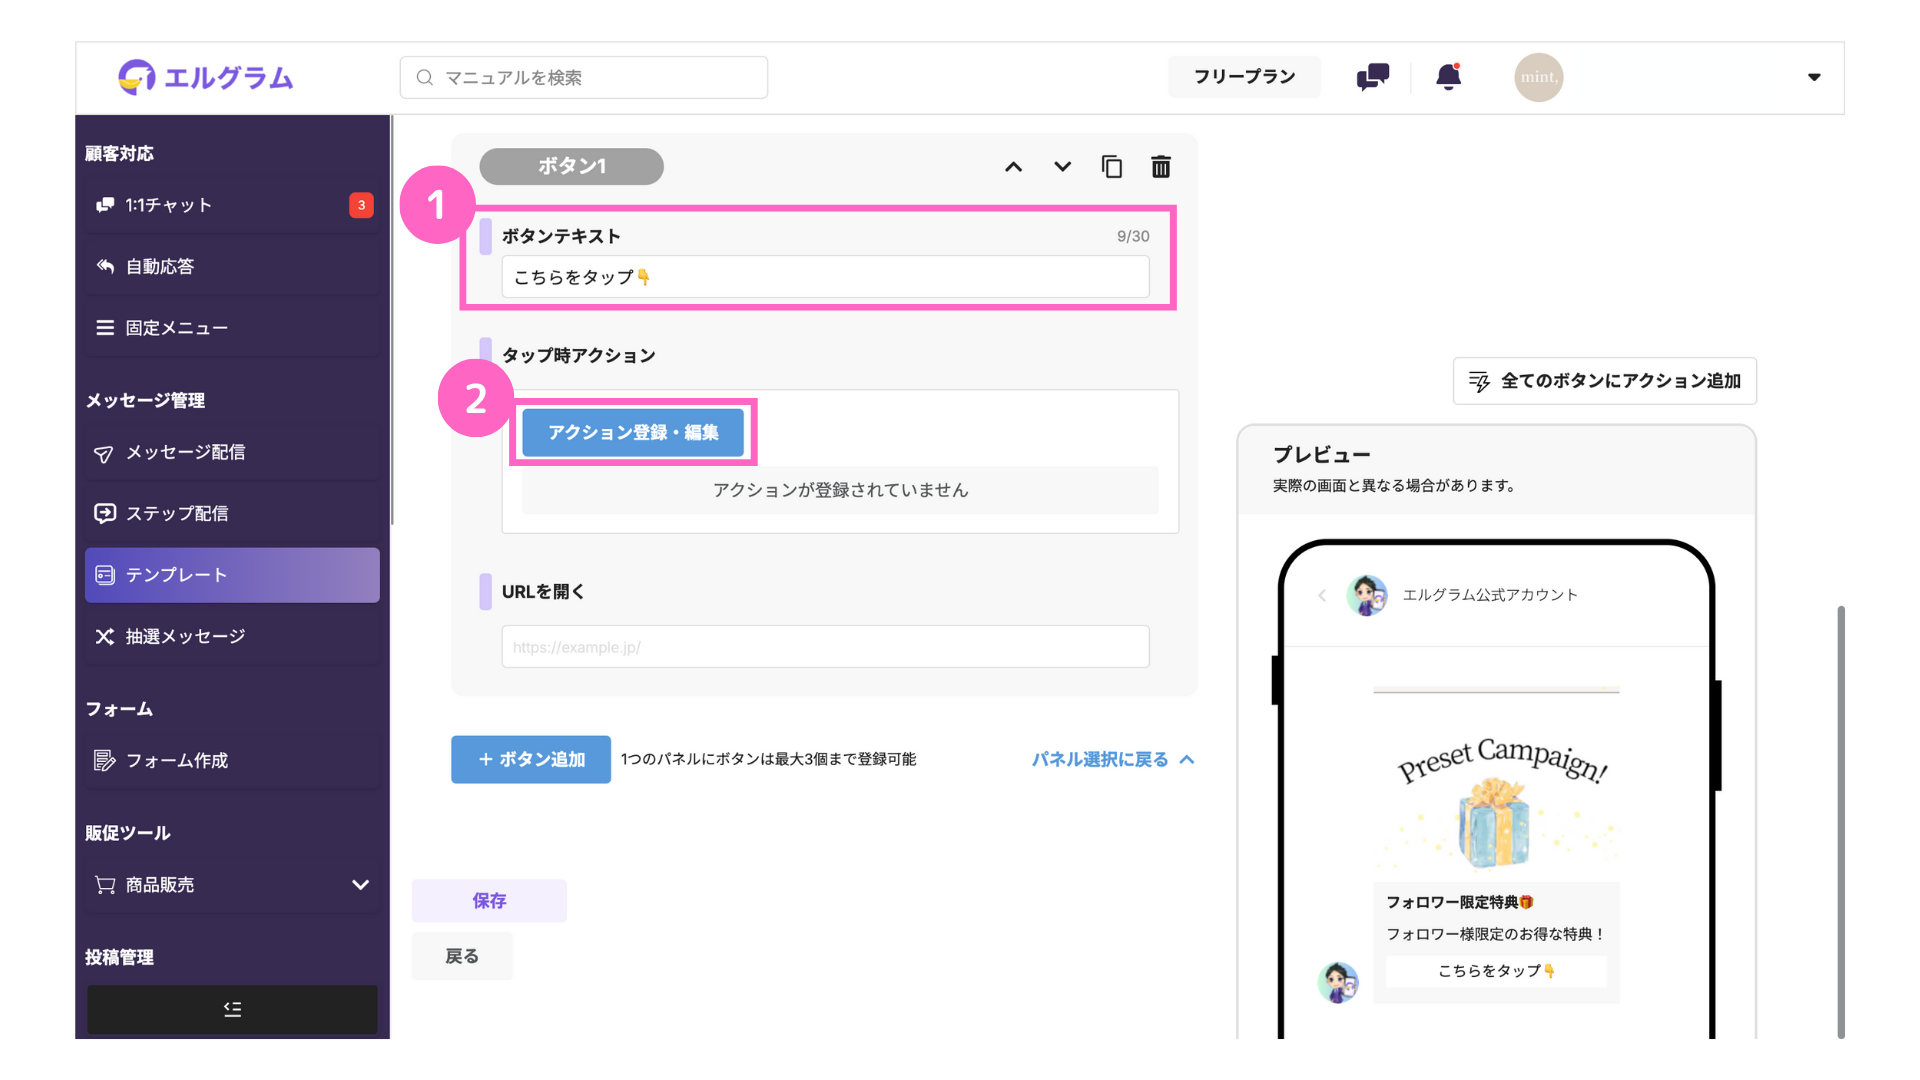
Task: Click the sidebar scrollbar
Action: (392, 320)
